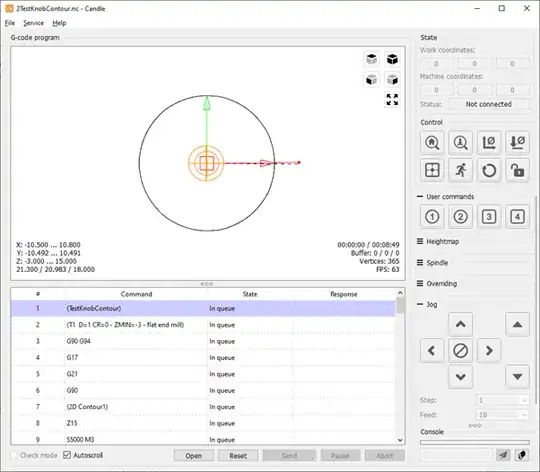Click the fit-to-view arrows icon

pos(392,100)
